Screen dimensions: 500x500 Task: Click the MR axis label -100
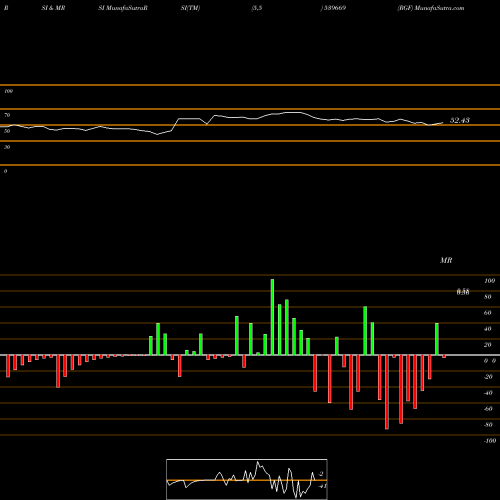490,441
